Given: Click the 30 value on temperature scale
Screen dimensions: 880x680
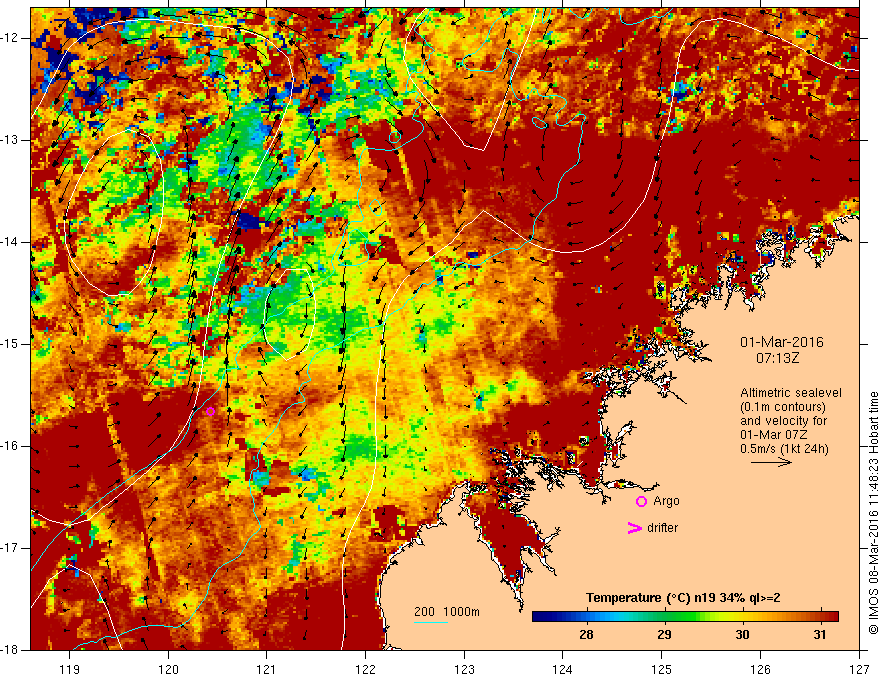Looking at the screenshot, I should 742,635.
